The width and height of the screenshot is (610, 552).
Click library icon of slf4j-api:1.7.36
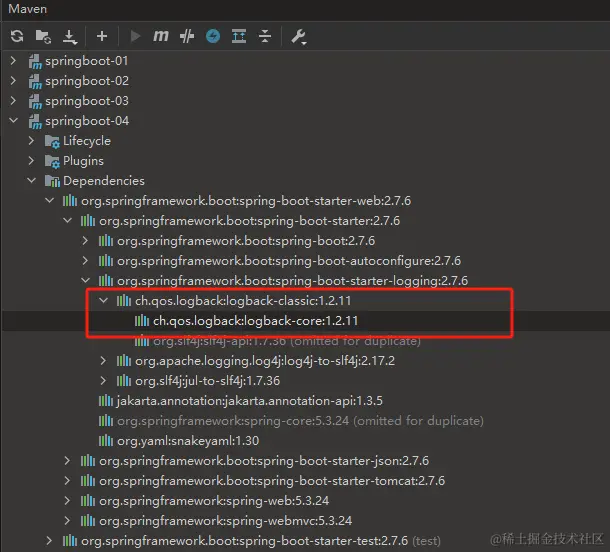142,341
